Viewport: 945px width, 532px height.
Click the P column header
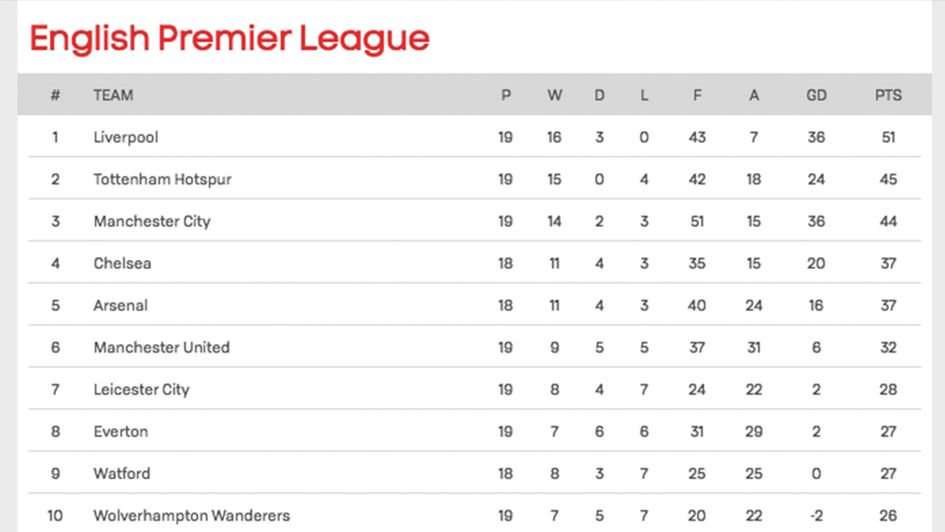pyautogui.click(x=506, y=95)
